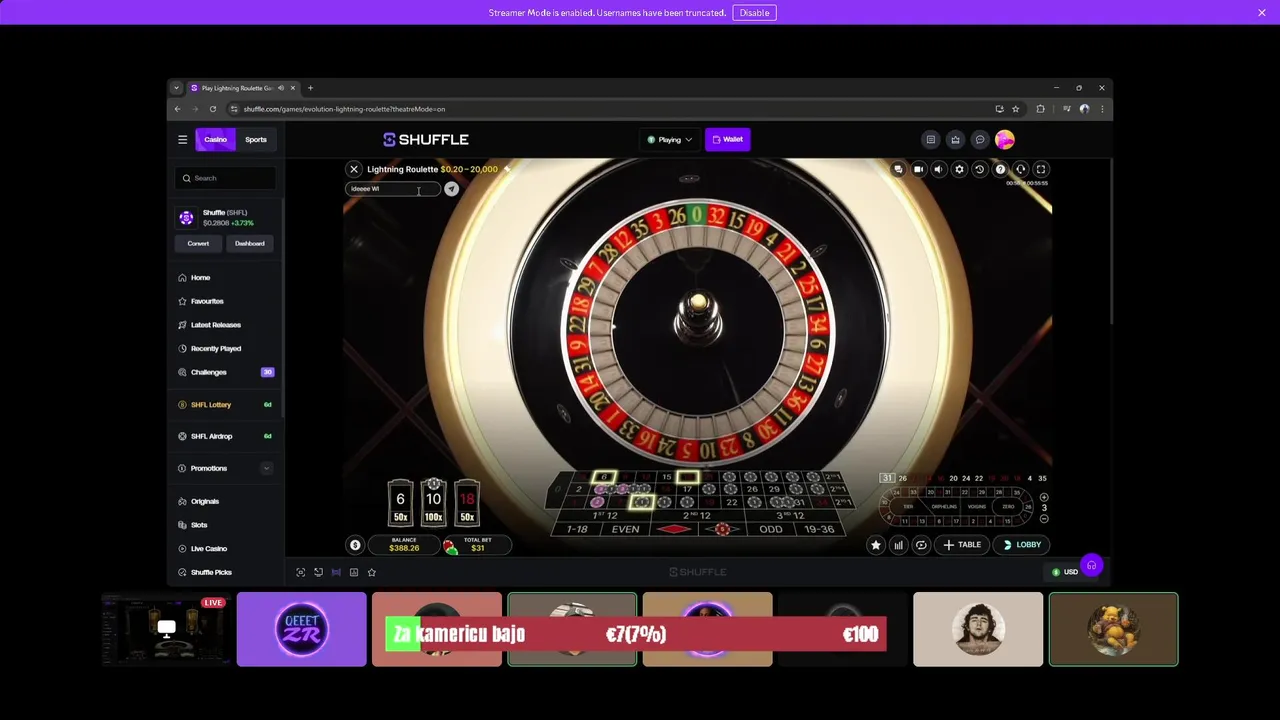Bet on 1-18 on the table
This screenshot has width=1280, height=720.
577,529
